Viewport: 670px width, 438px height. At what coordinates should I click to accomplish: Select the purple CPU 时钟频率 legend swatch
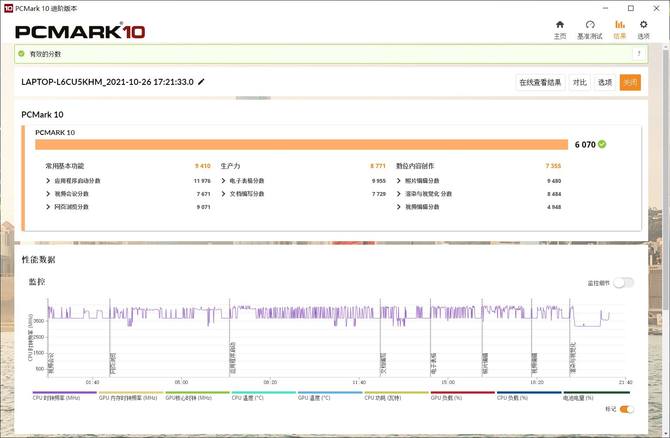pyautogui.click(x=65, y=393)
